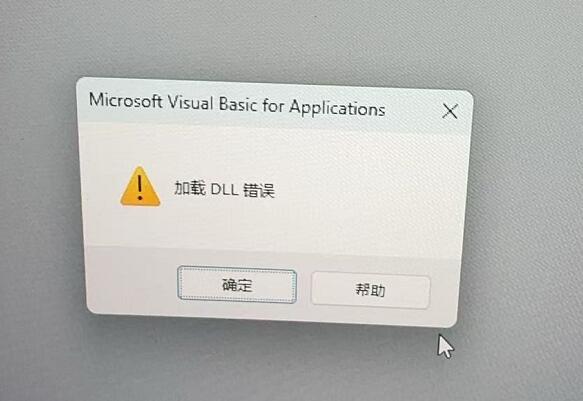Acknowledge the error by clicking 确定

[237, 285]
